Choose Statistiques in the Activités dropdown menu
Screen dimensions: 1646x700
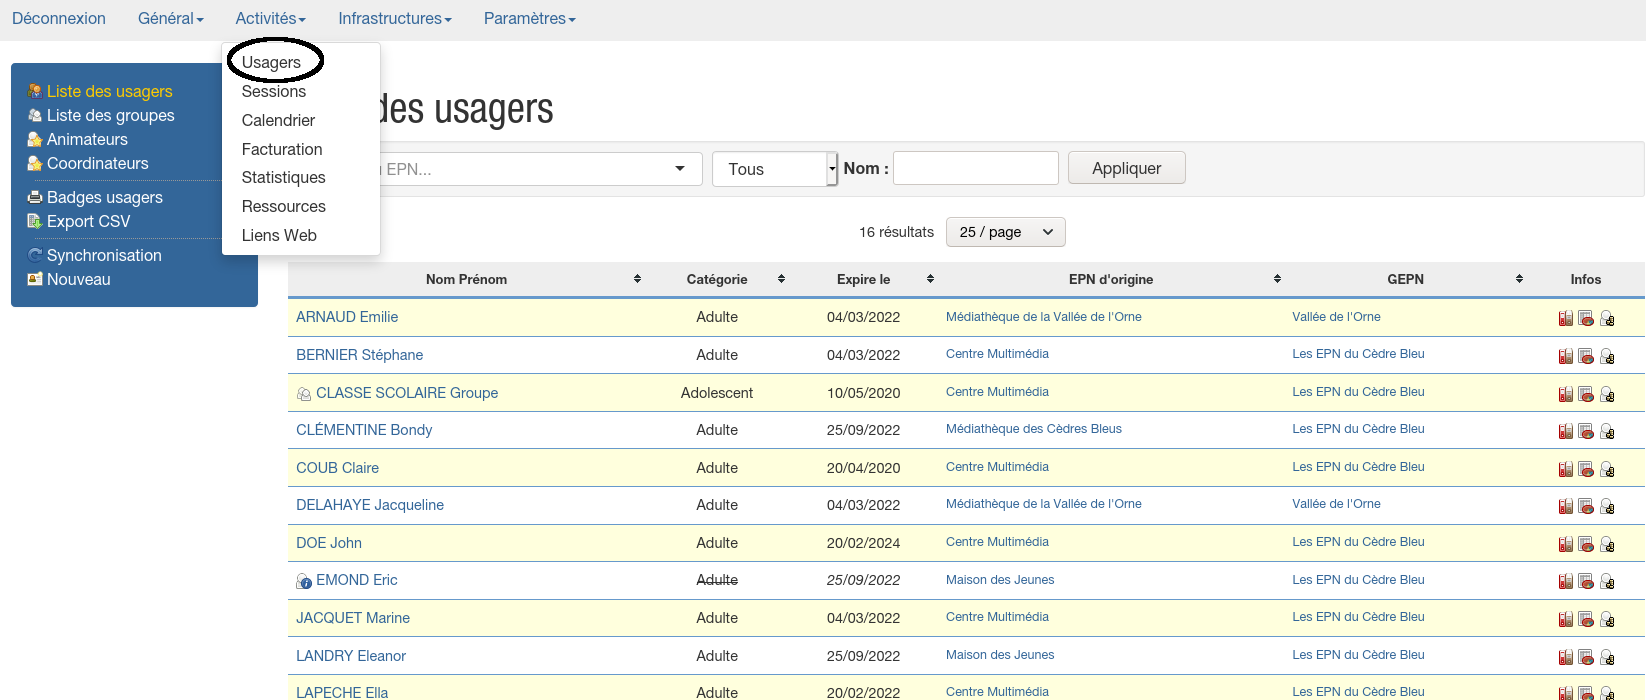(x=283, y=177)
